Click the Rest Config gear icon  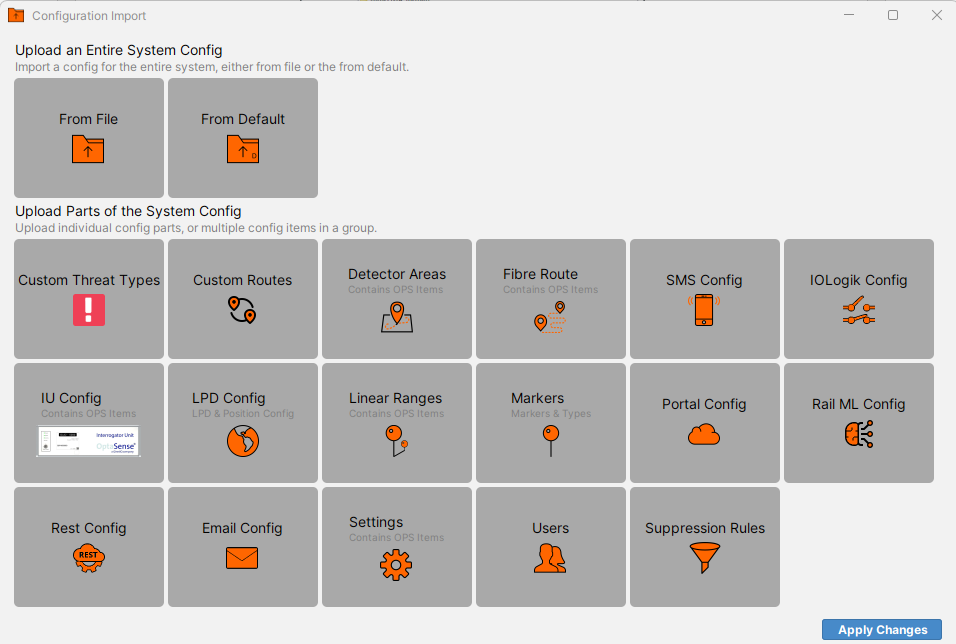tap(89, 557)
